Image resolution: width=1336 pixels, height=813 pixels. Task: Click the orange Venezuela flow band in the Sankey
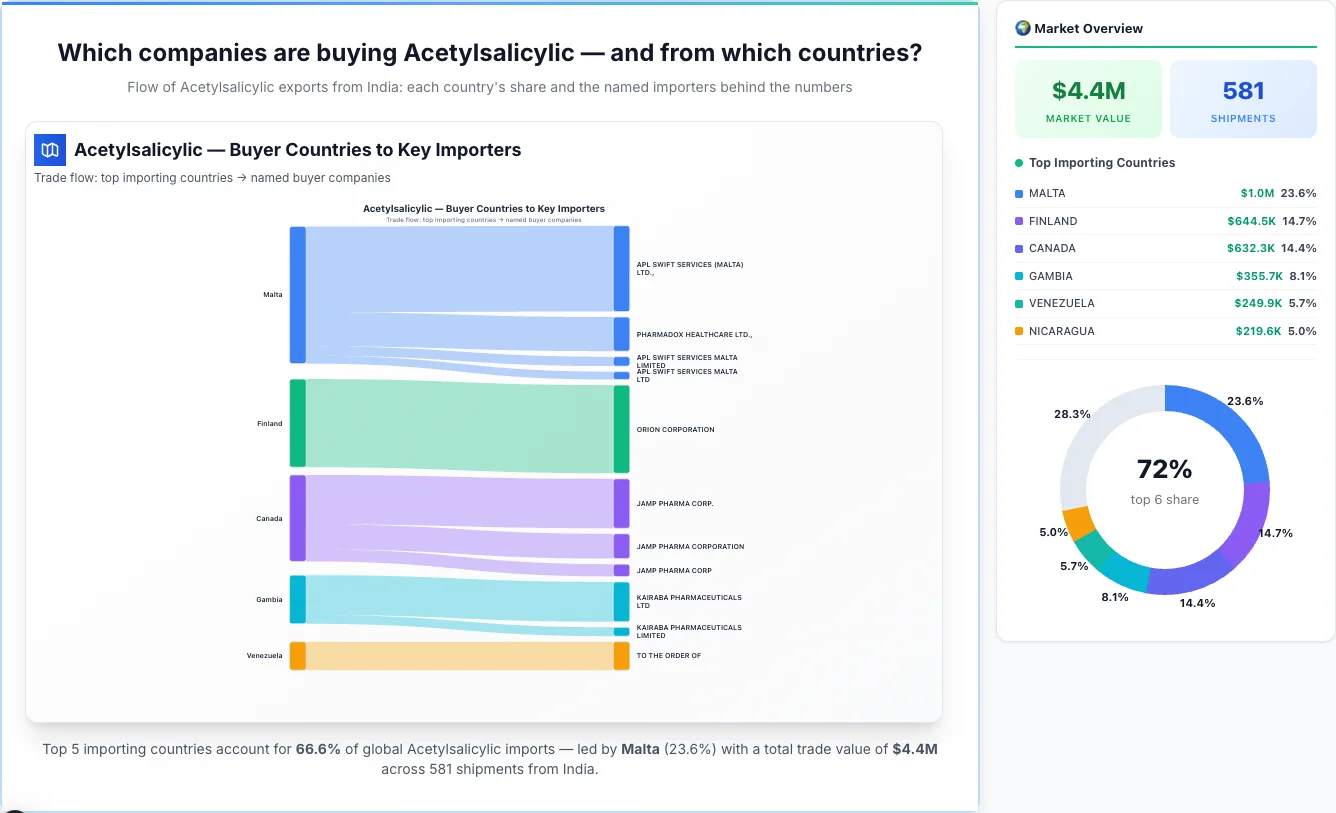[x=455, y=655]
